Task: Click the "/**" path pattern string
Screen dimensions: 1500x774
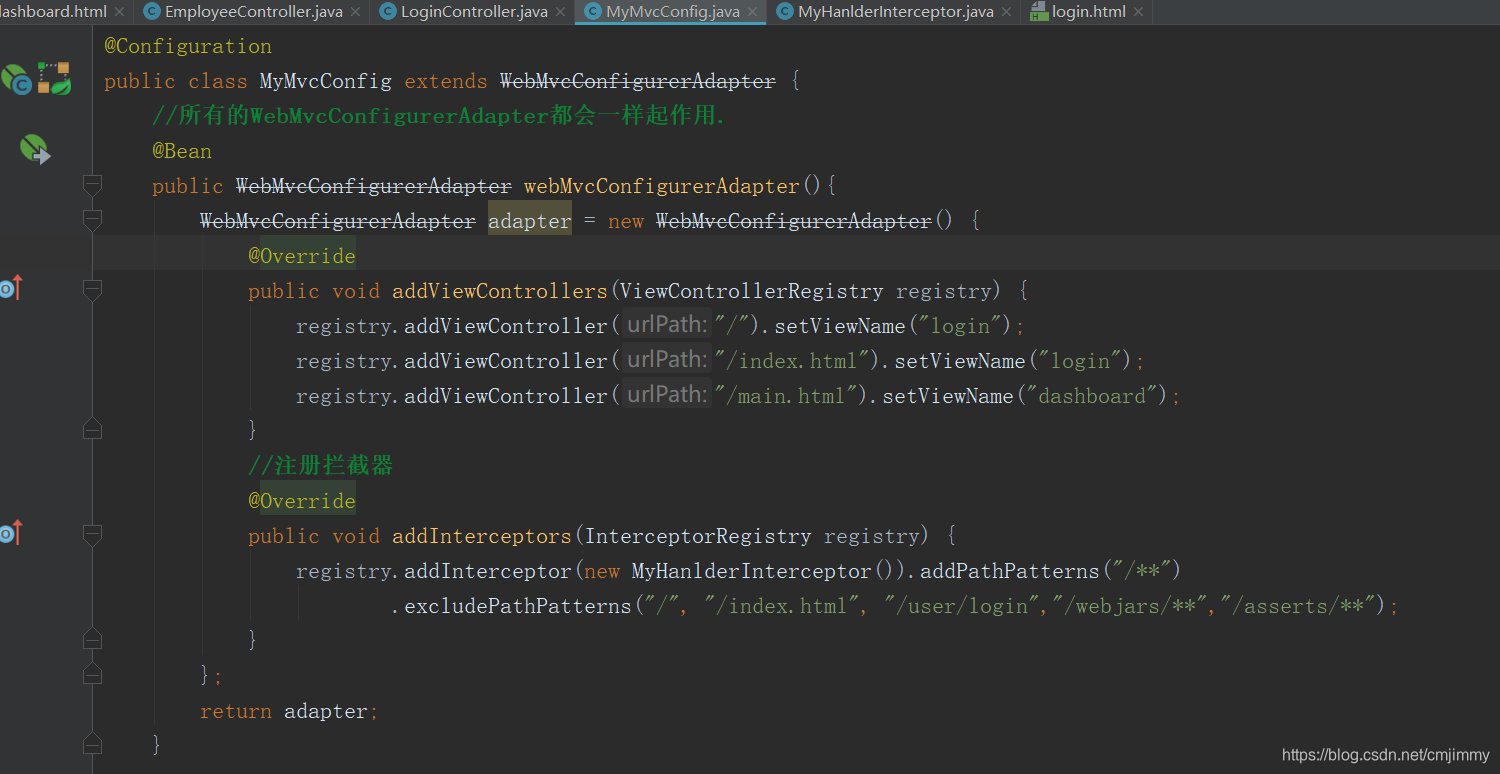Action: [x=1141, y=571]
